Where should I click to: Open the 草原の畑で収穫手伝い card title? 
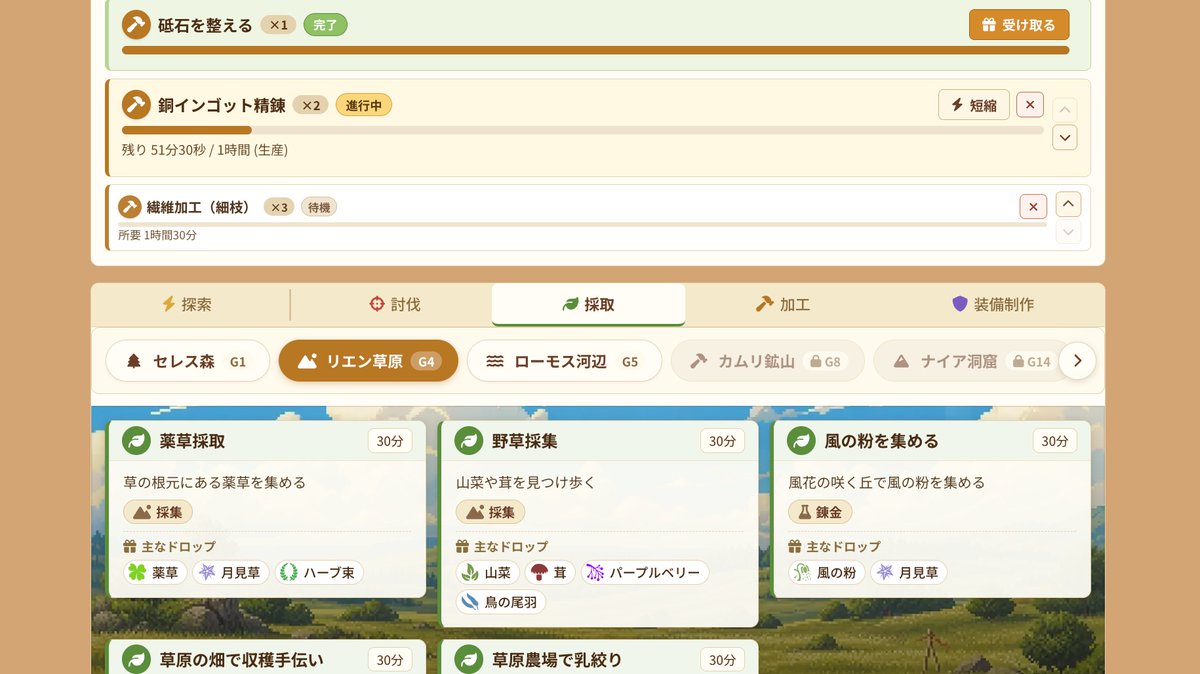[x=242, y=660]
